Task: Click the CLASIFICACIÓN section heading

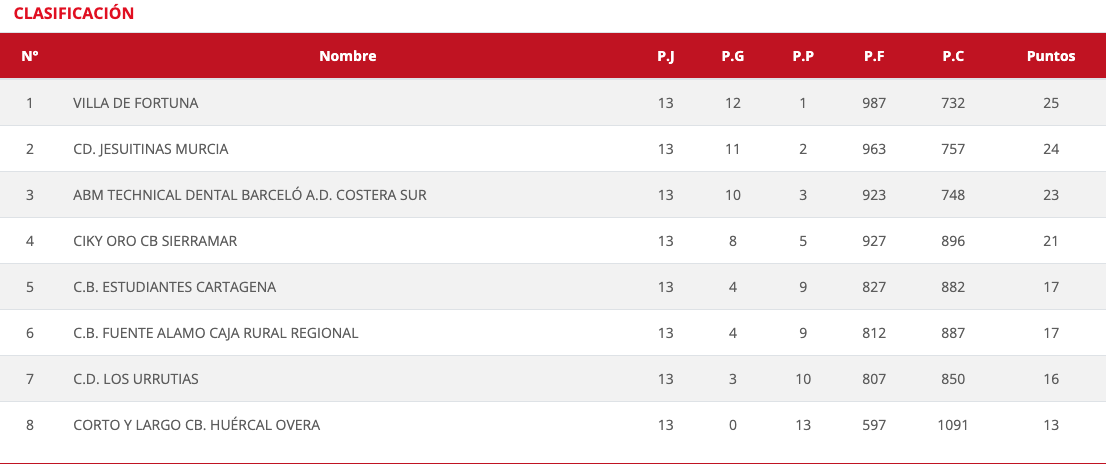Action: pos(74,13)
